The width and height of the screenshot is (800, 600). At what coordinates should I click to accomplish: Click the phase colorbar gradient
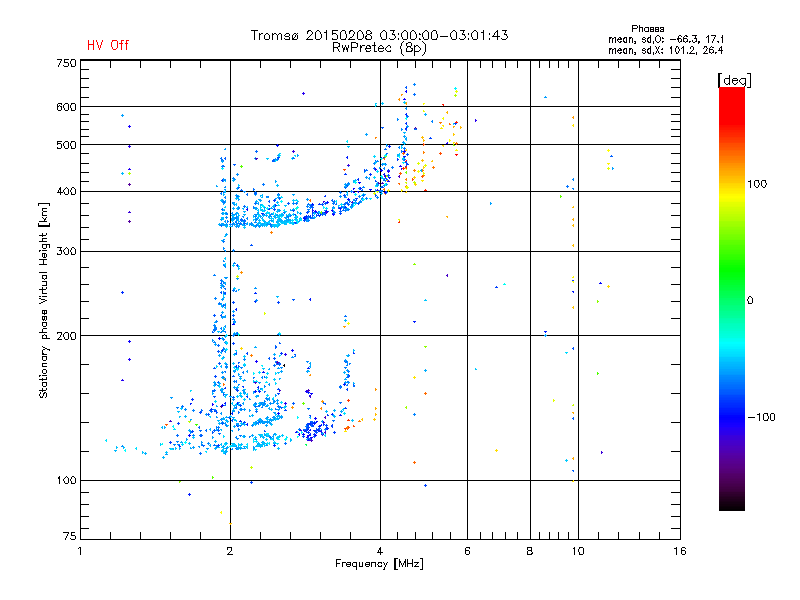732,298
